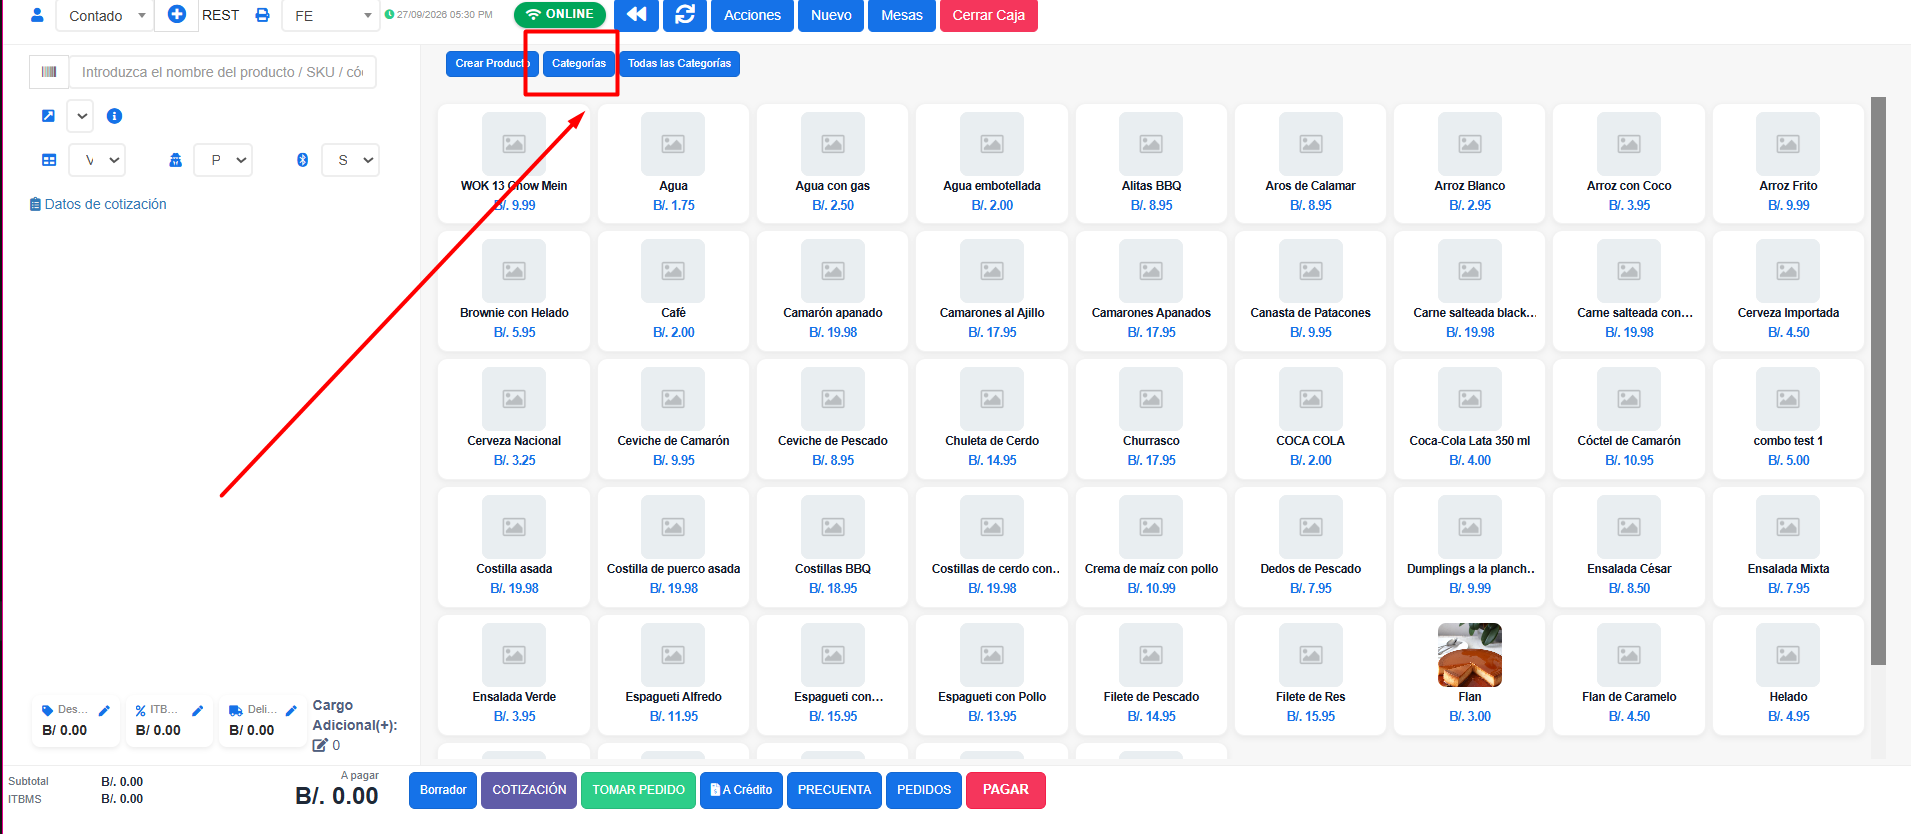Click the red PAGAR button
The width and height of the screenshot is (1911, 834).
tap(1006, 790)
